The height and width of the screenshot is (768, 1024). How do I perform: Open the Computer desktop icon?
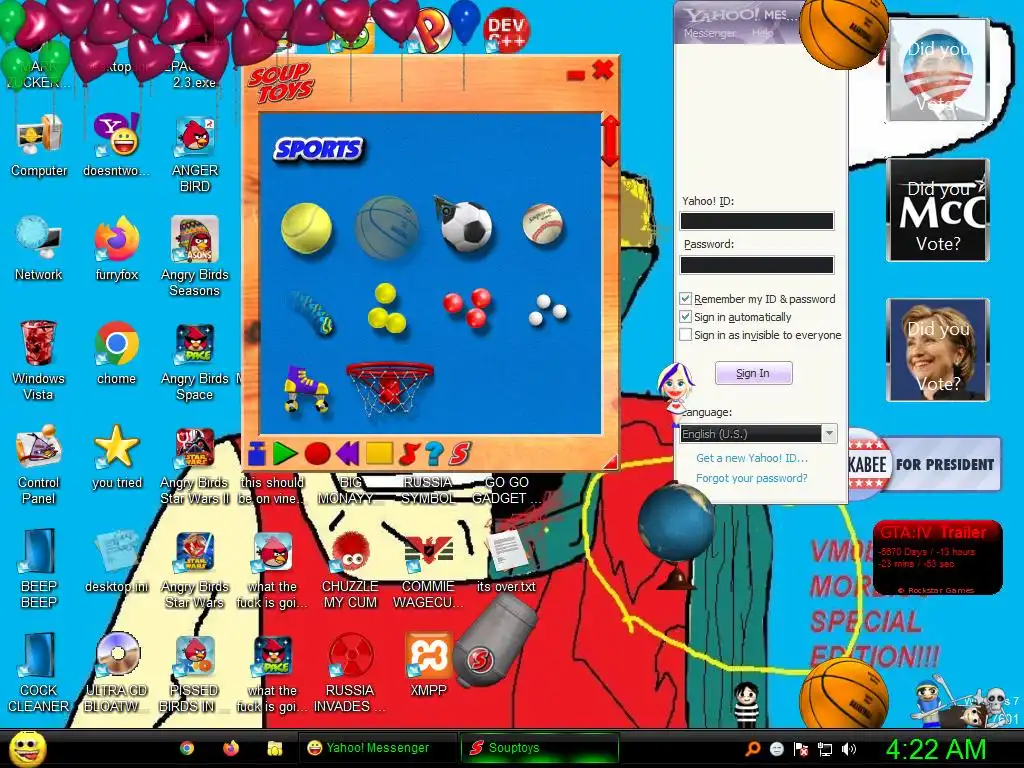39,146
